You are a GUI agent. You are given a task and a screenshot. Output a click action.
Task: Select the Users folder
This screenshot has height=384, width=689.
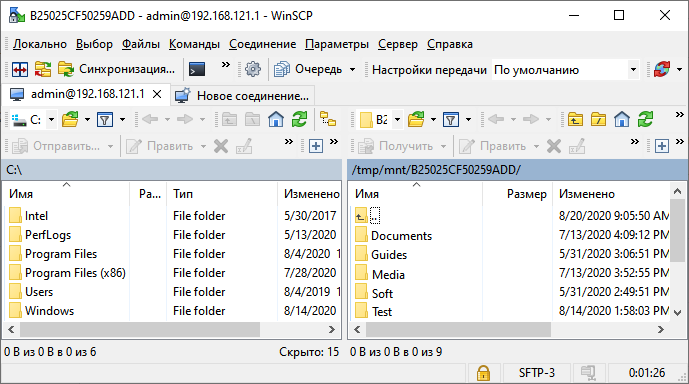point(39,292)
